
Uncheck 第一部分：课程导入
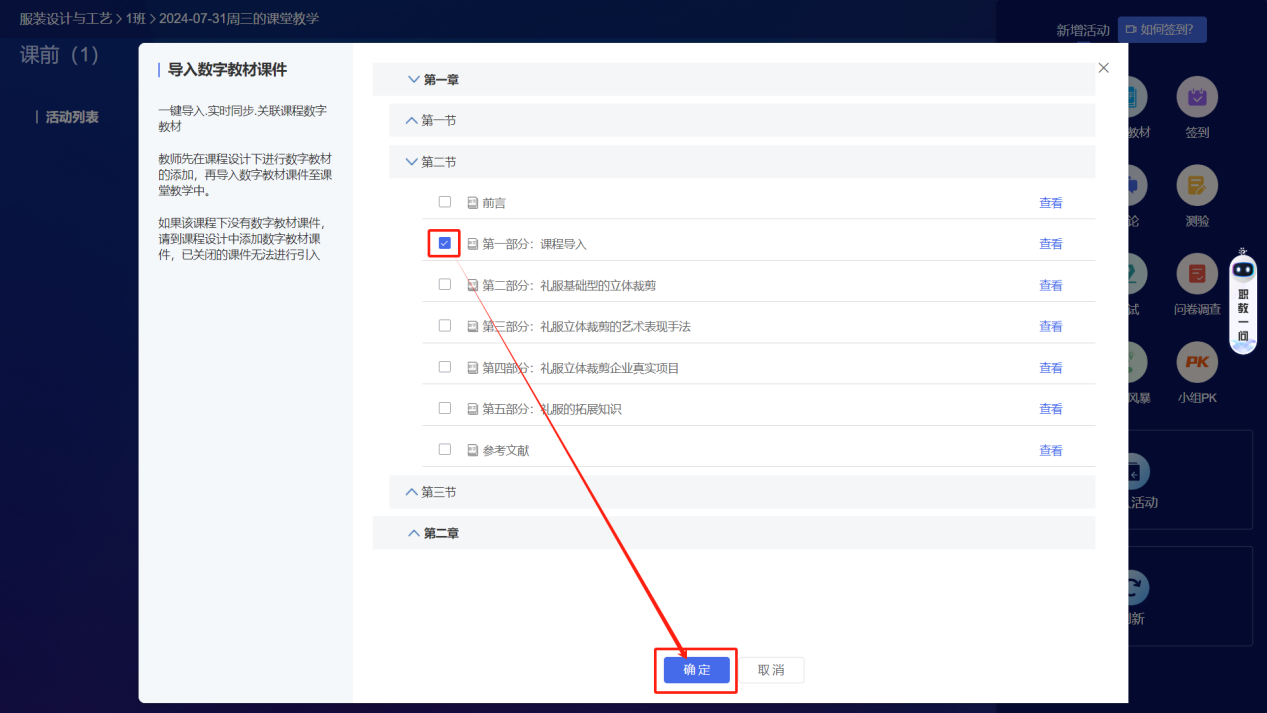coord(444,242)
